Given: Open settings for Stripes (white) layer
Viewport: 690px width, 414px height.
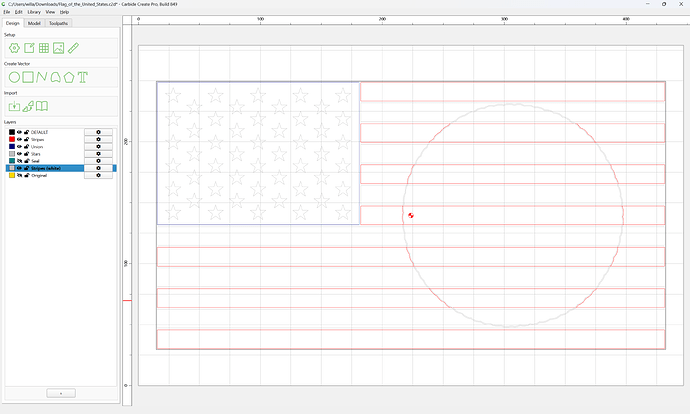Looking at the screenshot, I should 98,168.
